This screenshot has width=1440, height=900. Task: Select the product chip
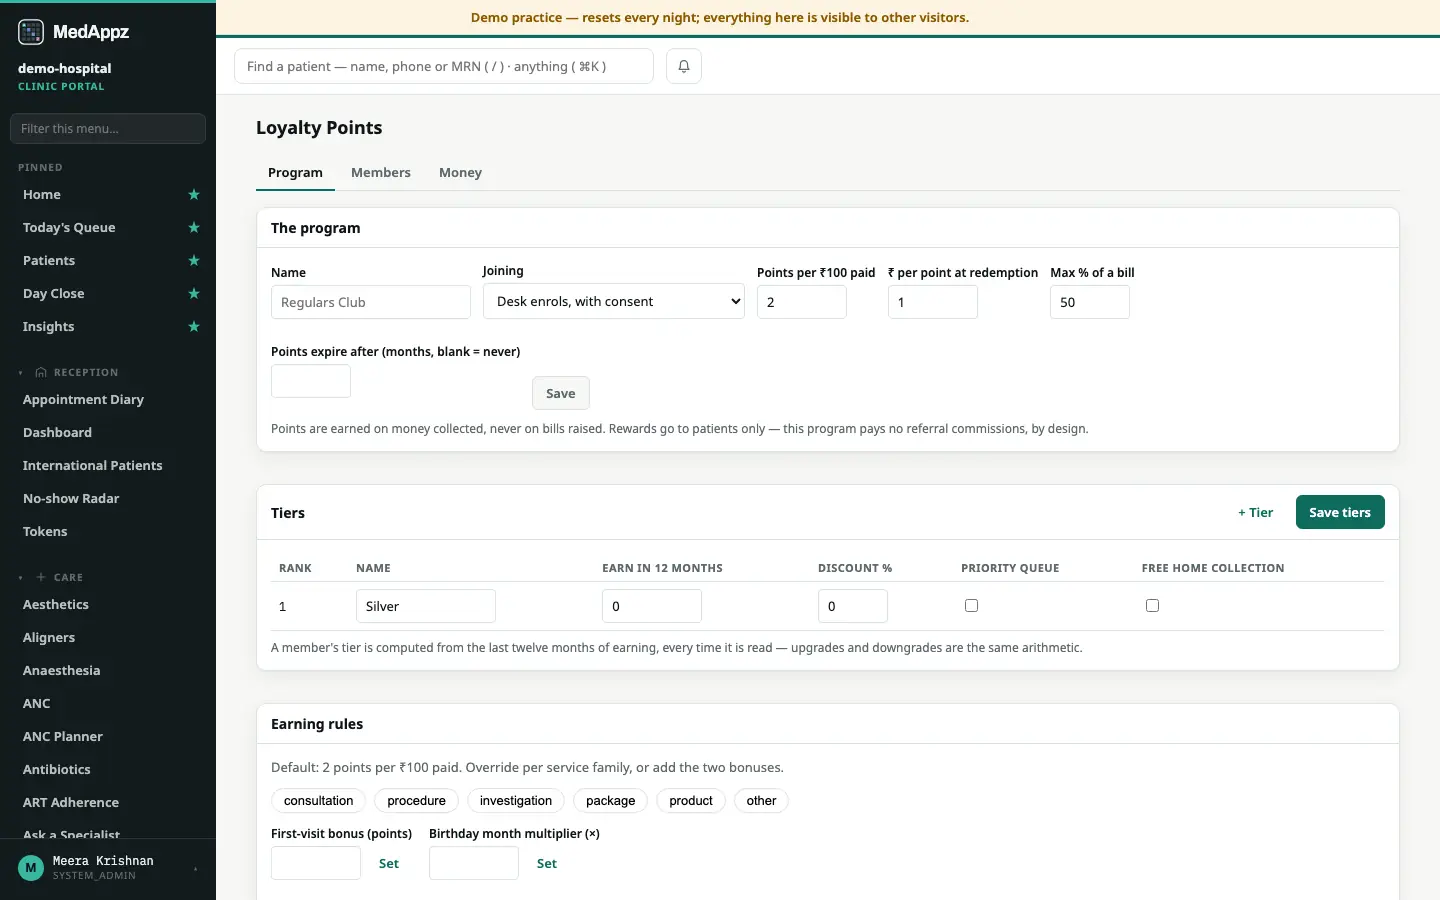(x=691, y=801)
